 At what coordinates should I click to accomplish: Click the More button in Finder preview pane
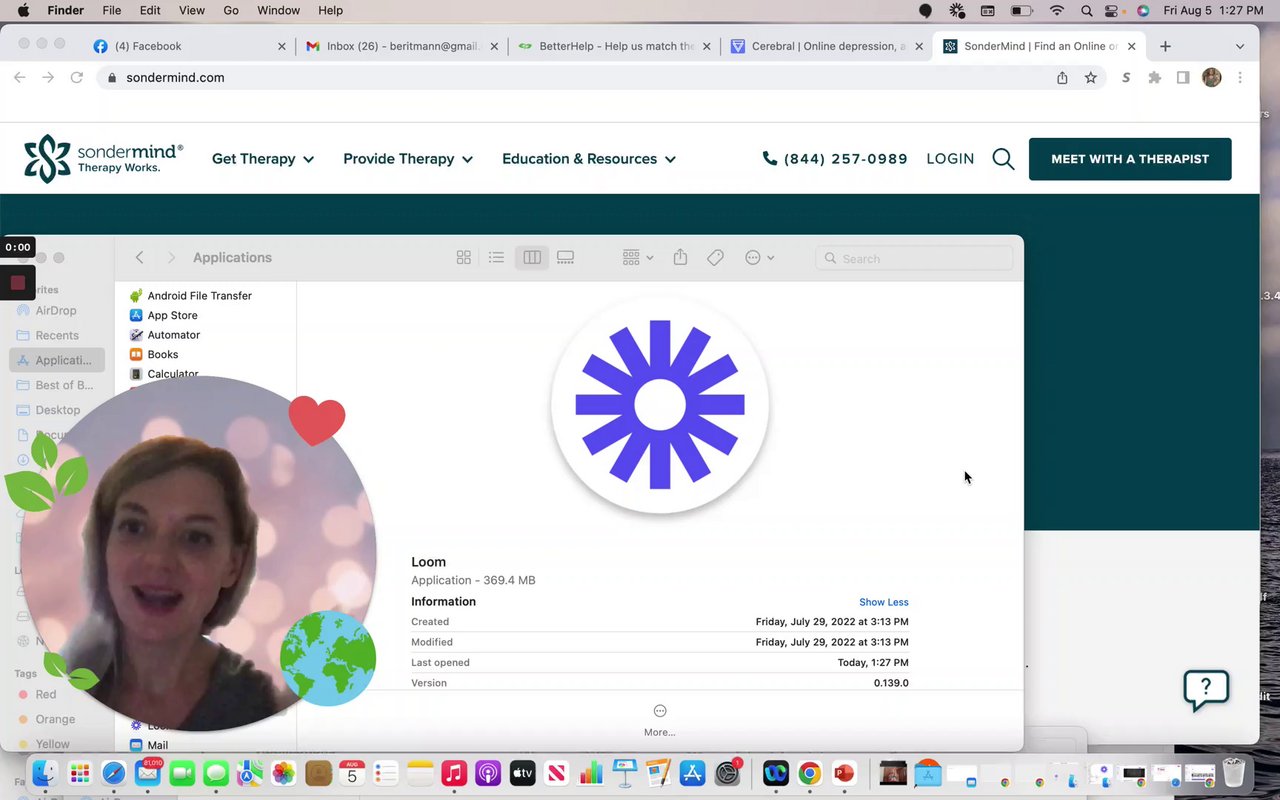point(660,720)
